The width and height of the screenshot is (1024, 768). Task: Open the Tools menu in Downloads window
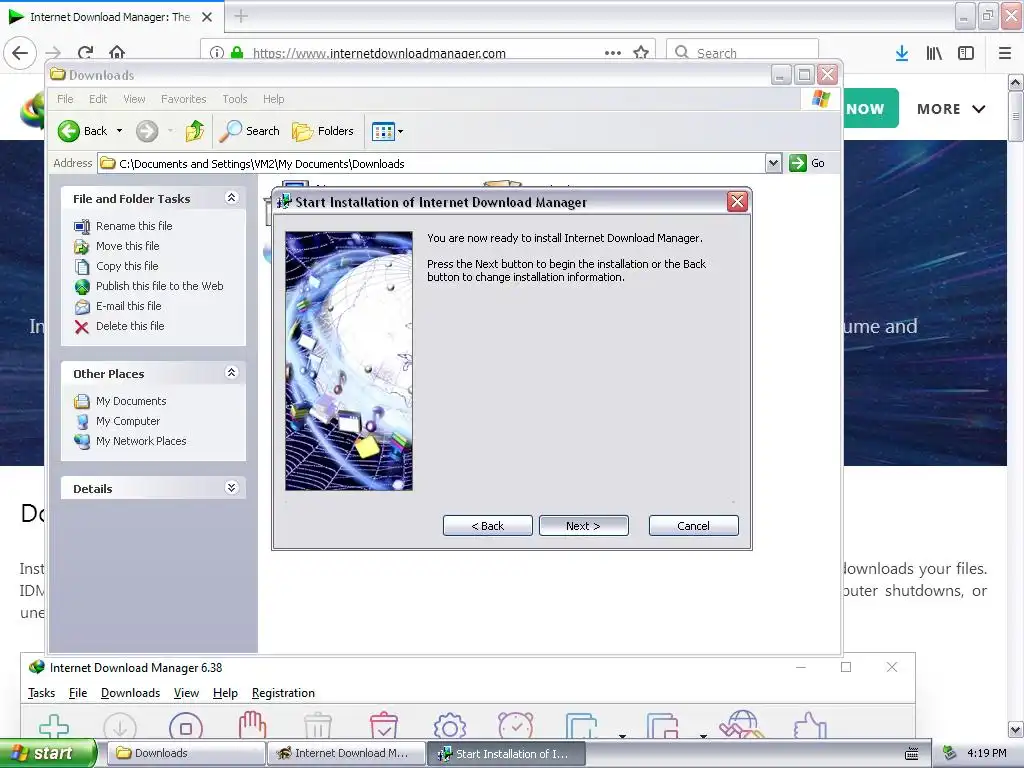(234, 99)
